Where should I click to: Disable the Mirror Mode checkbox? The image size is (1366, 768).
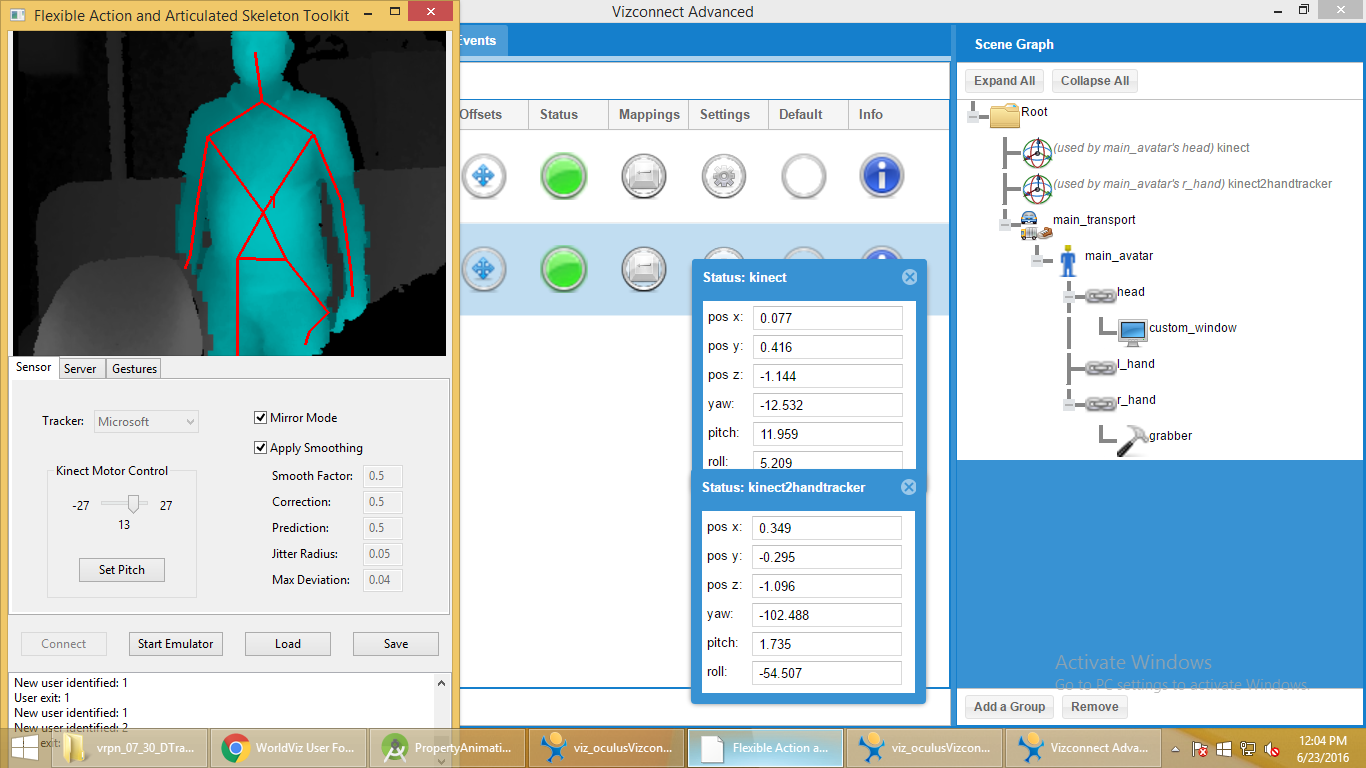click(x=261, y=418)
